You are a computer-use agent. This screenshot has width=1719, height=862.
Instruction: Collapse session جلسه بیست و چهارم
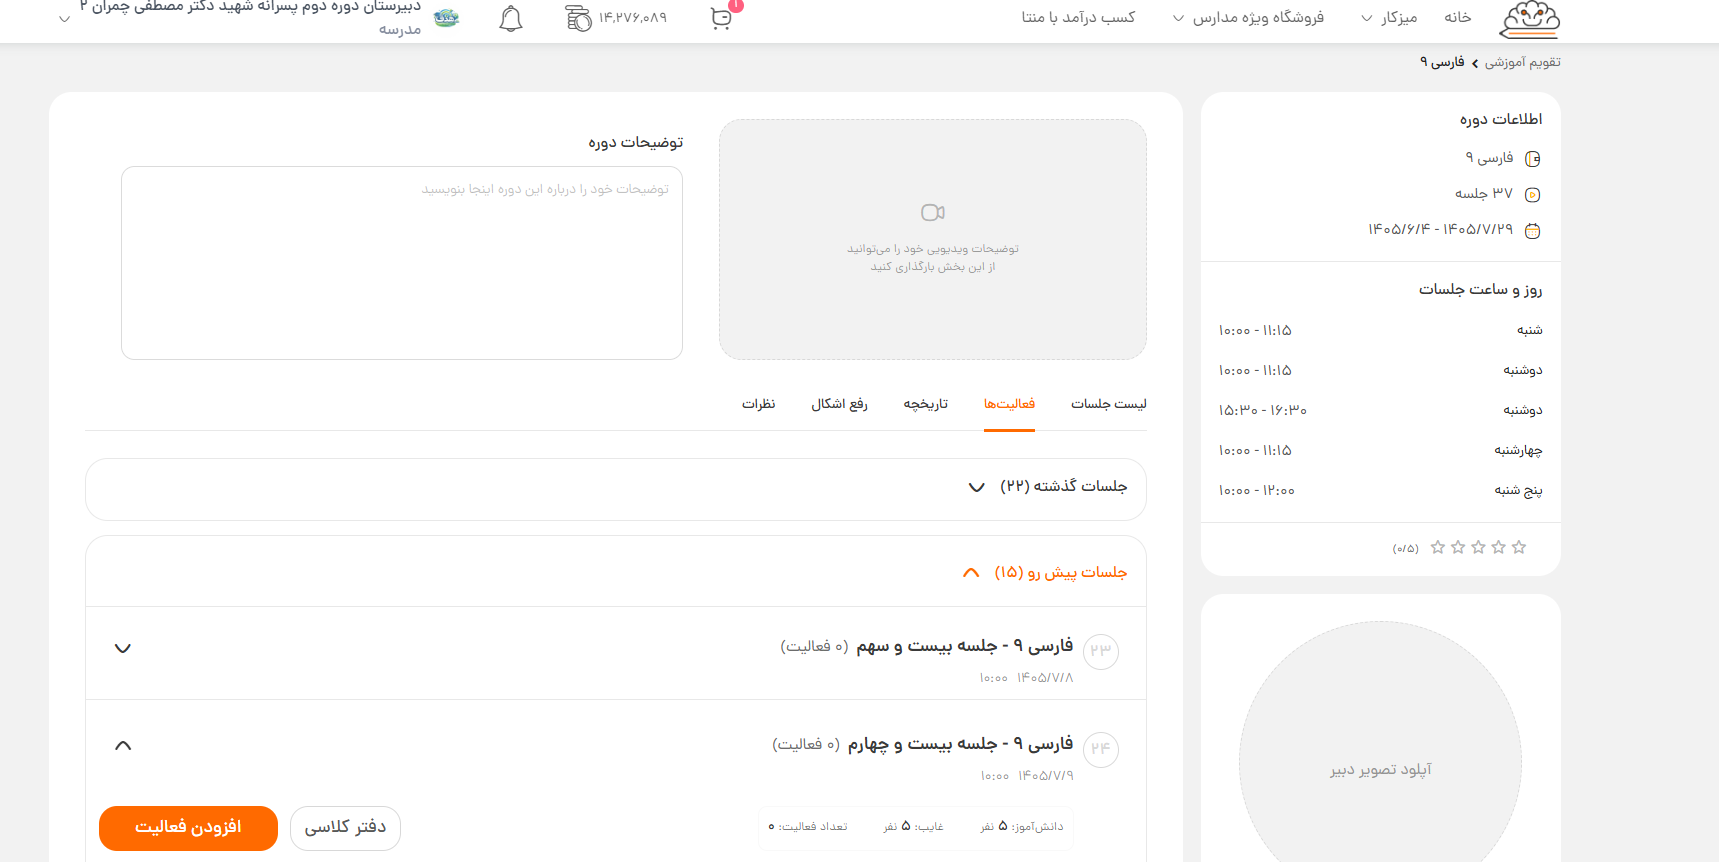coord(123,746)
